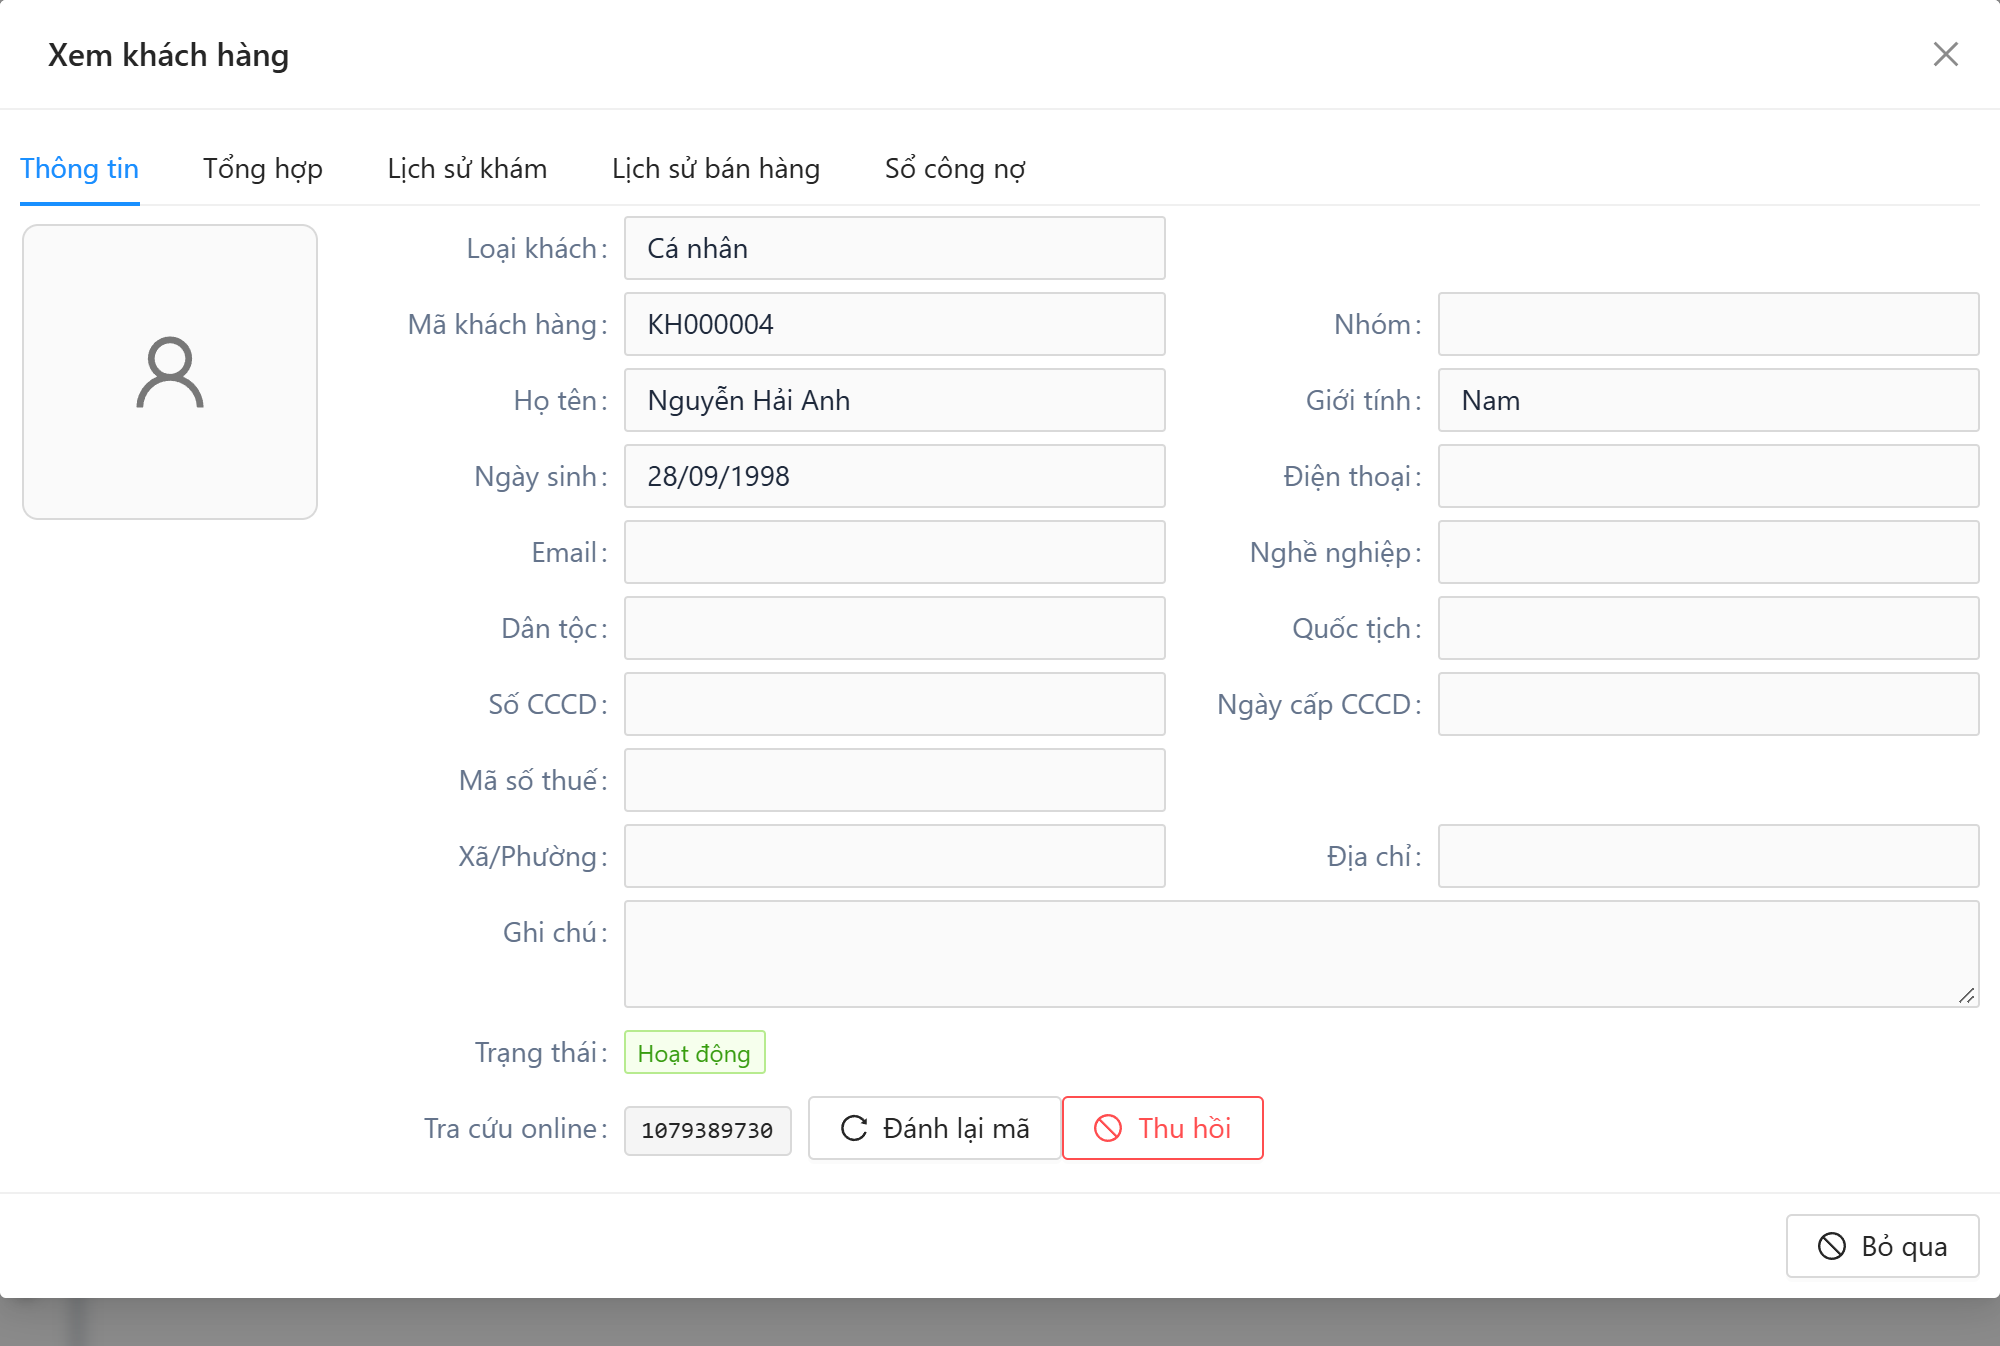Expand the Giới tính selector showing Nam

[x=1708, y=400]
